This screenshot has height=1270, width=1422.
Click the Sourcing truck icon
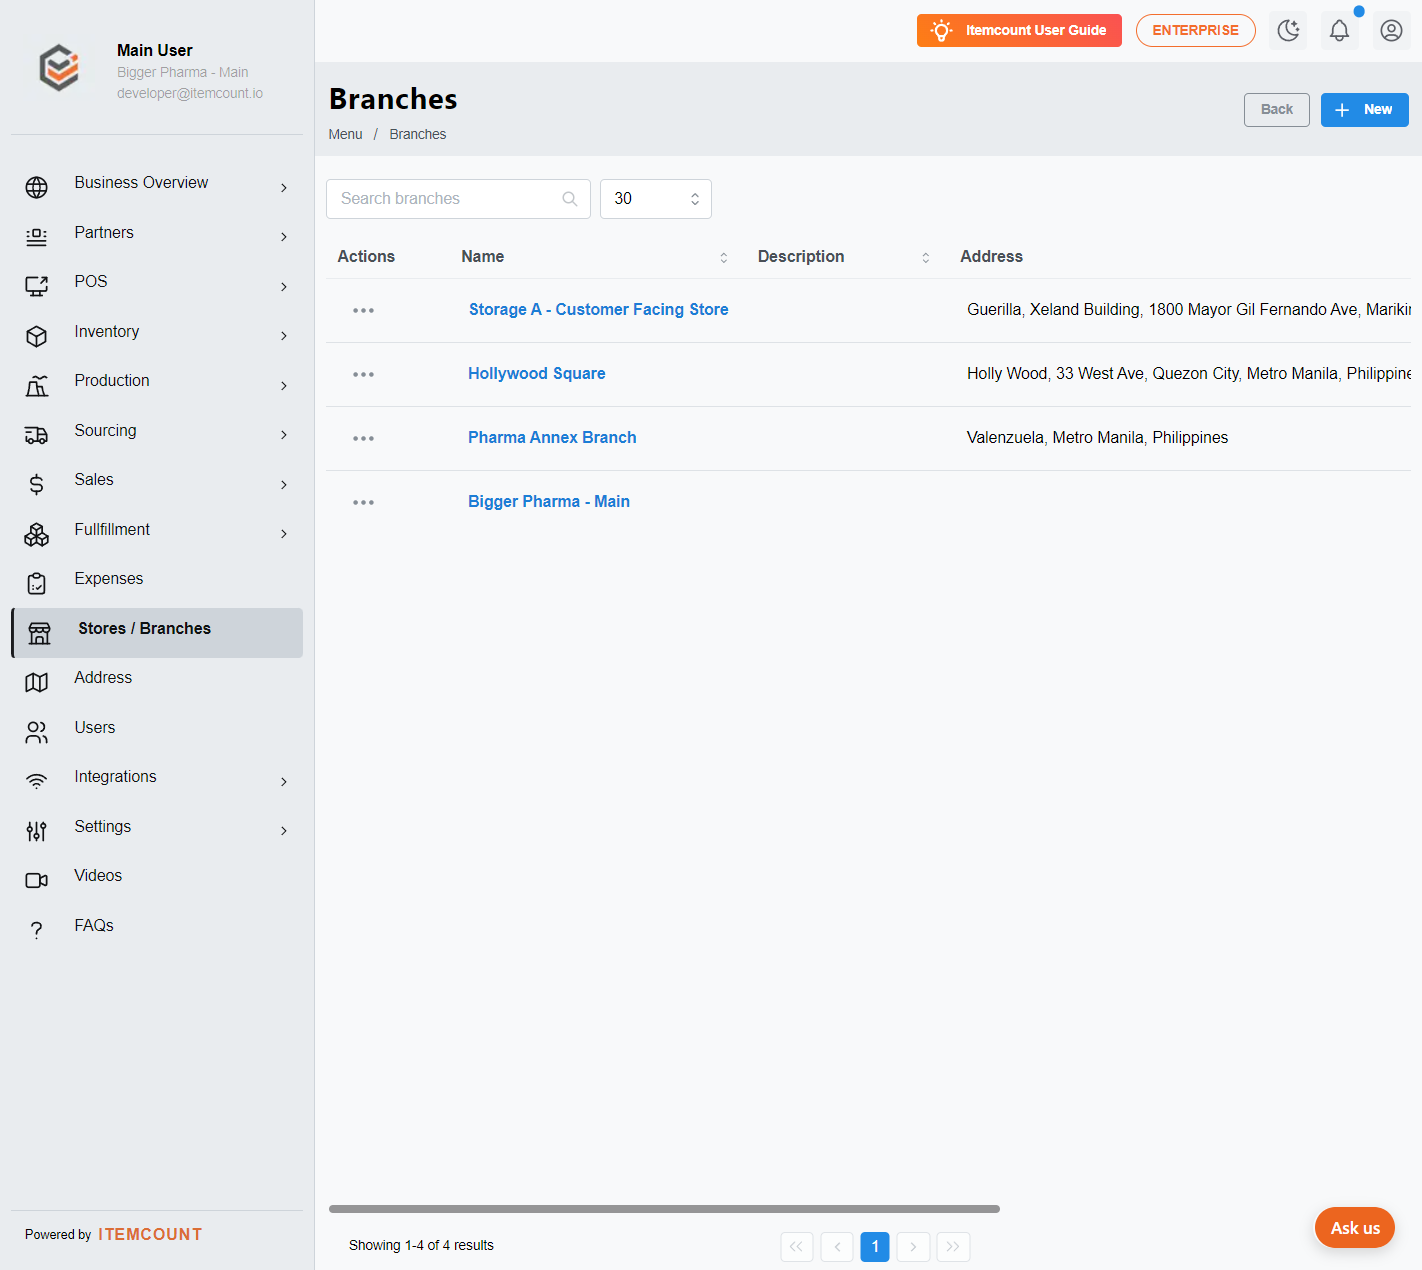(37, 435)
